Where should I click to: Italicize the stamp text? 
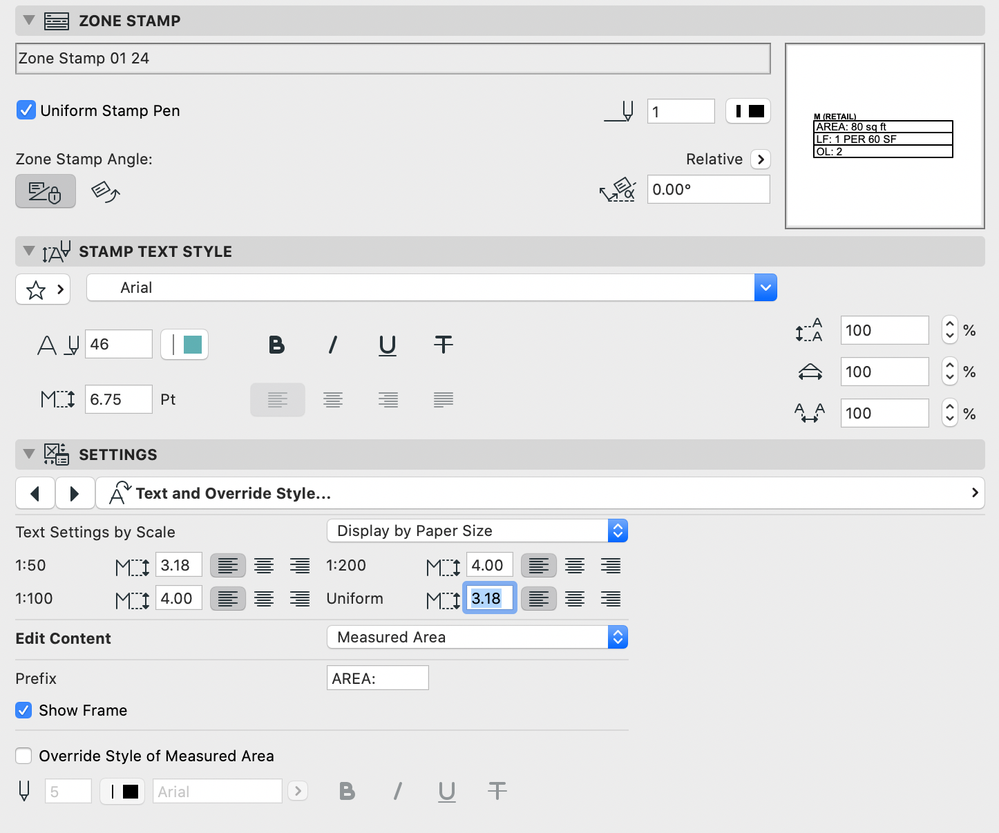[332, 344]
